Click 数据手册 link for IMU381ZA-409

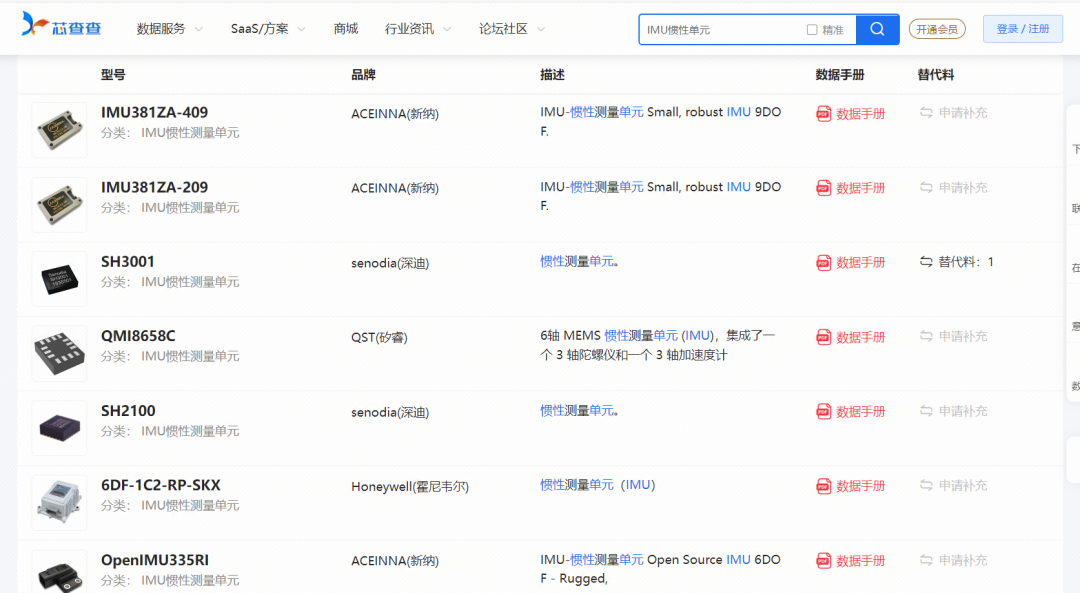860,114
